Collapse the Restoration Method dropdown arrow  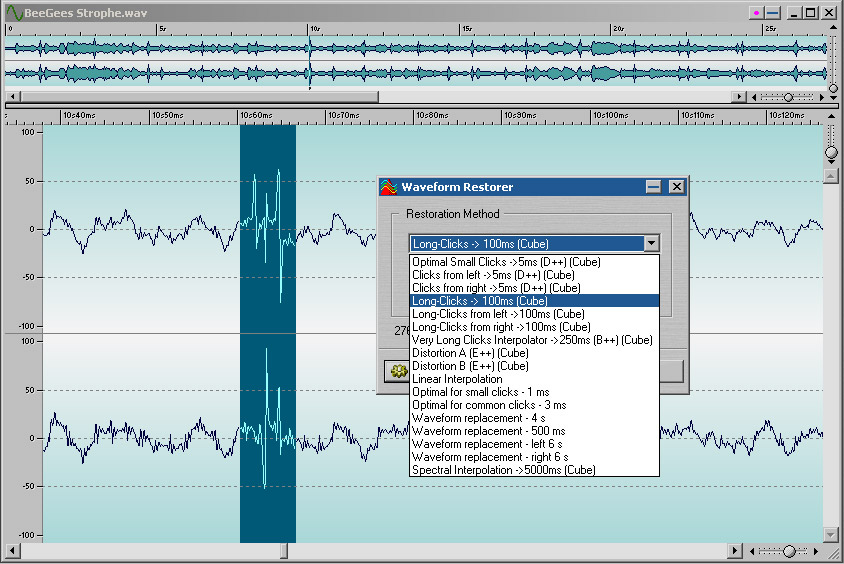(x=651, y=243)
